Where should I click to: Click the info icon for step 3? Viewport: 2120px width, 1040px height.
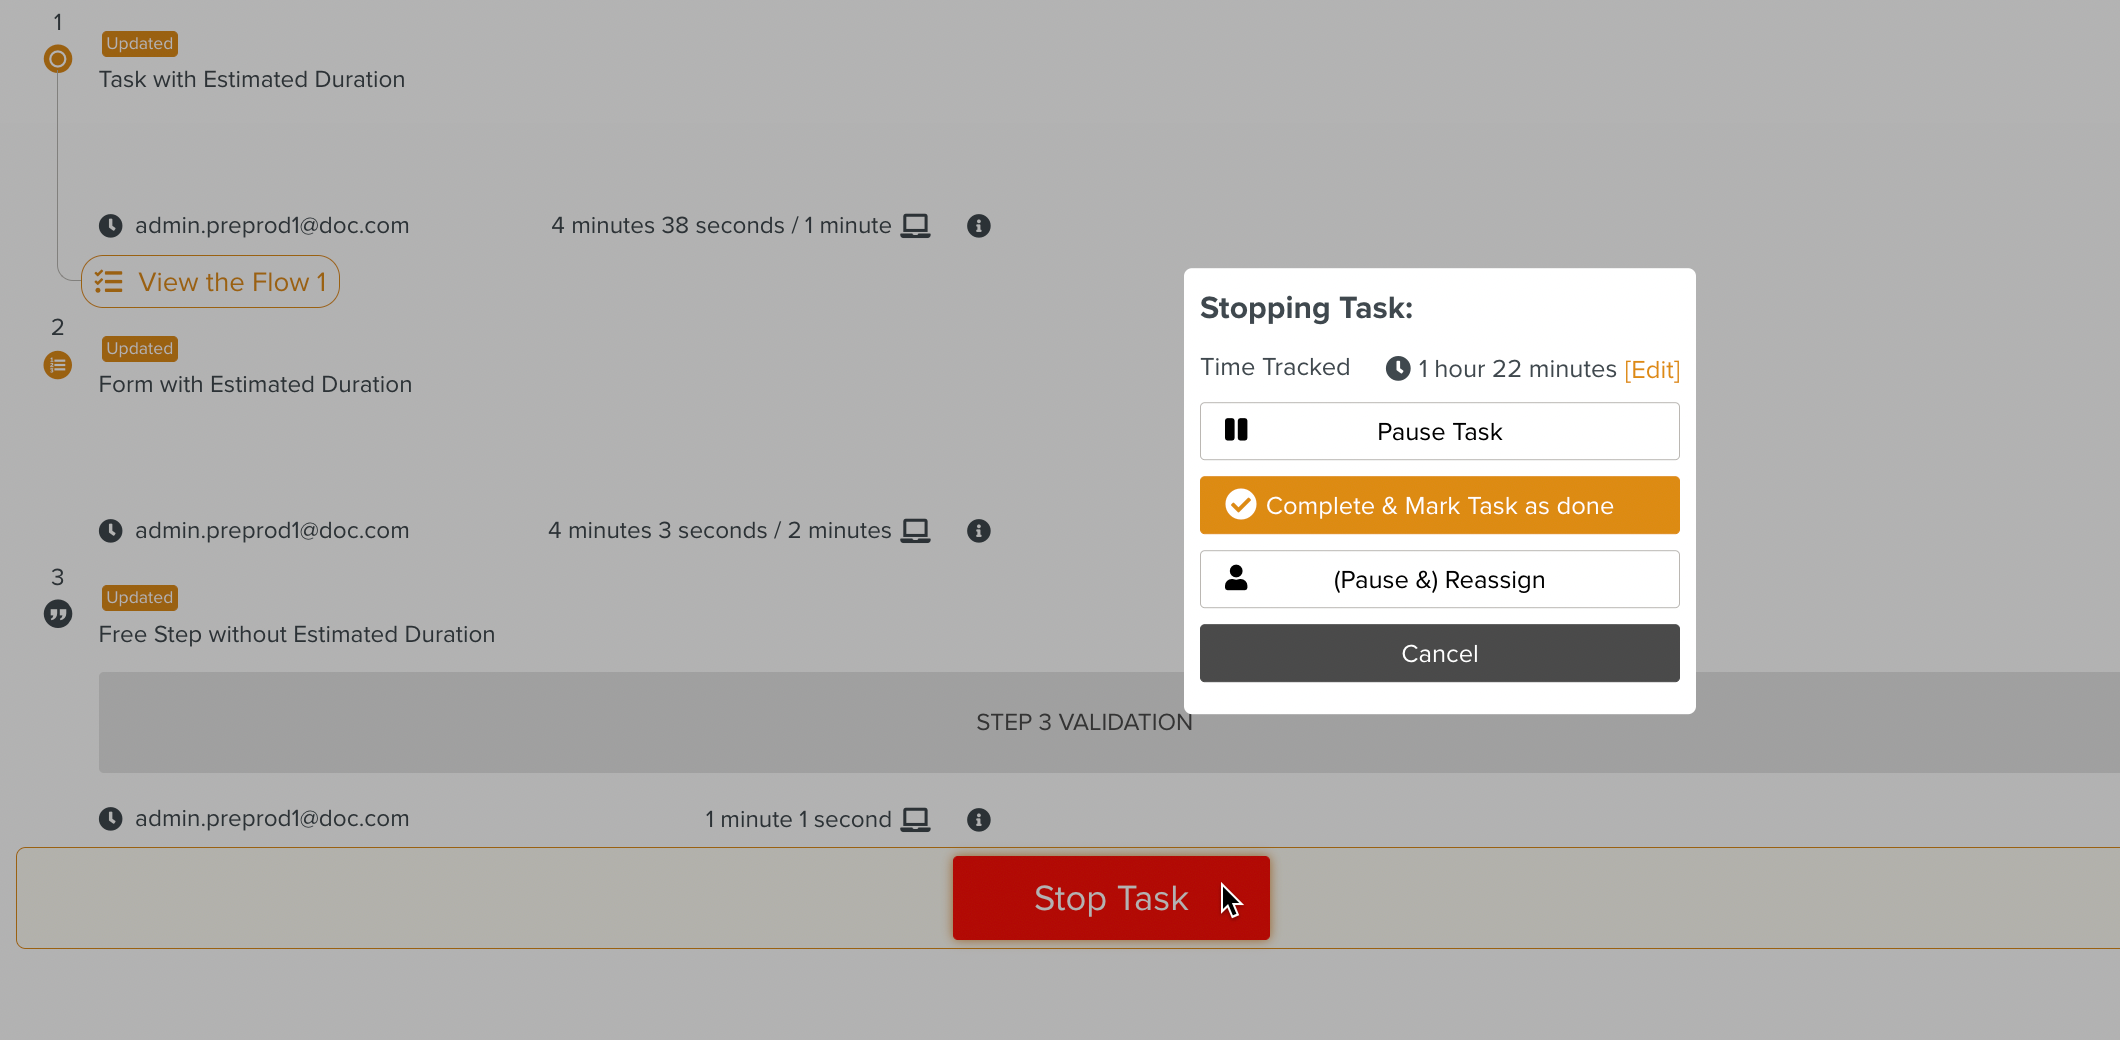click(978, 820)
